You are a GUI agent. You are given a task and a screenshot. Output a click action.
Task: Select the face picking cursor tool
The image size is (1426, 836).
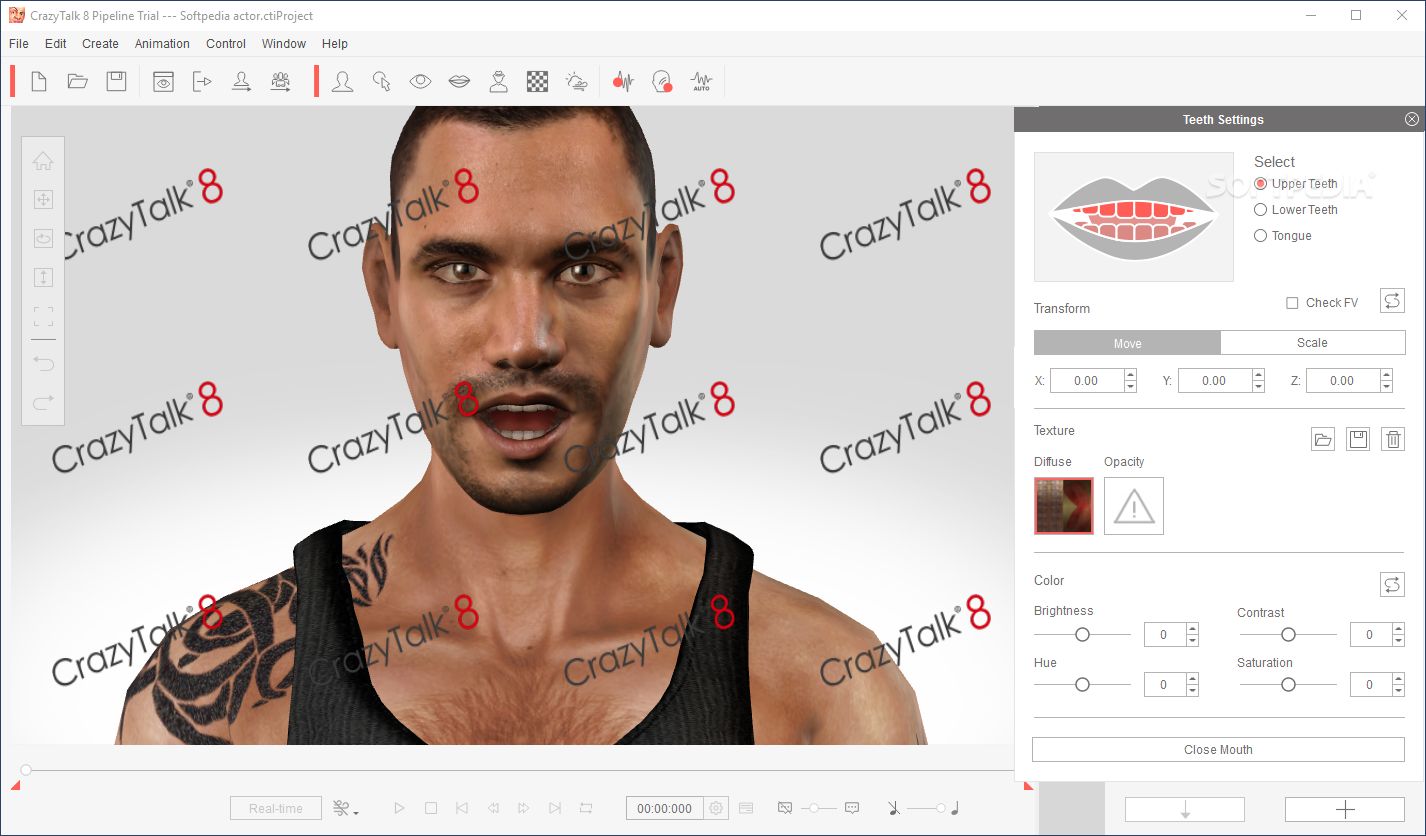(381, 82)
